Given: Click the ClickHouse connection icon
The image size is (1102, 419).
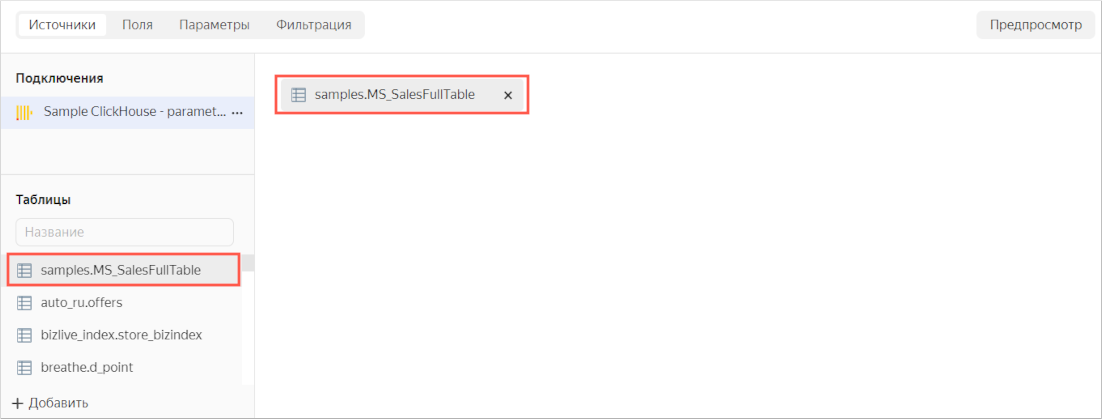Looking at the screenshot, I should (x=24, y=113).
